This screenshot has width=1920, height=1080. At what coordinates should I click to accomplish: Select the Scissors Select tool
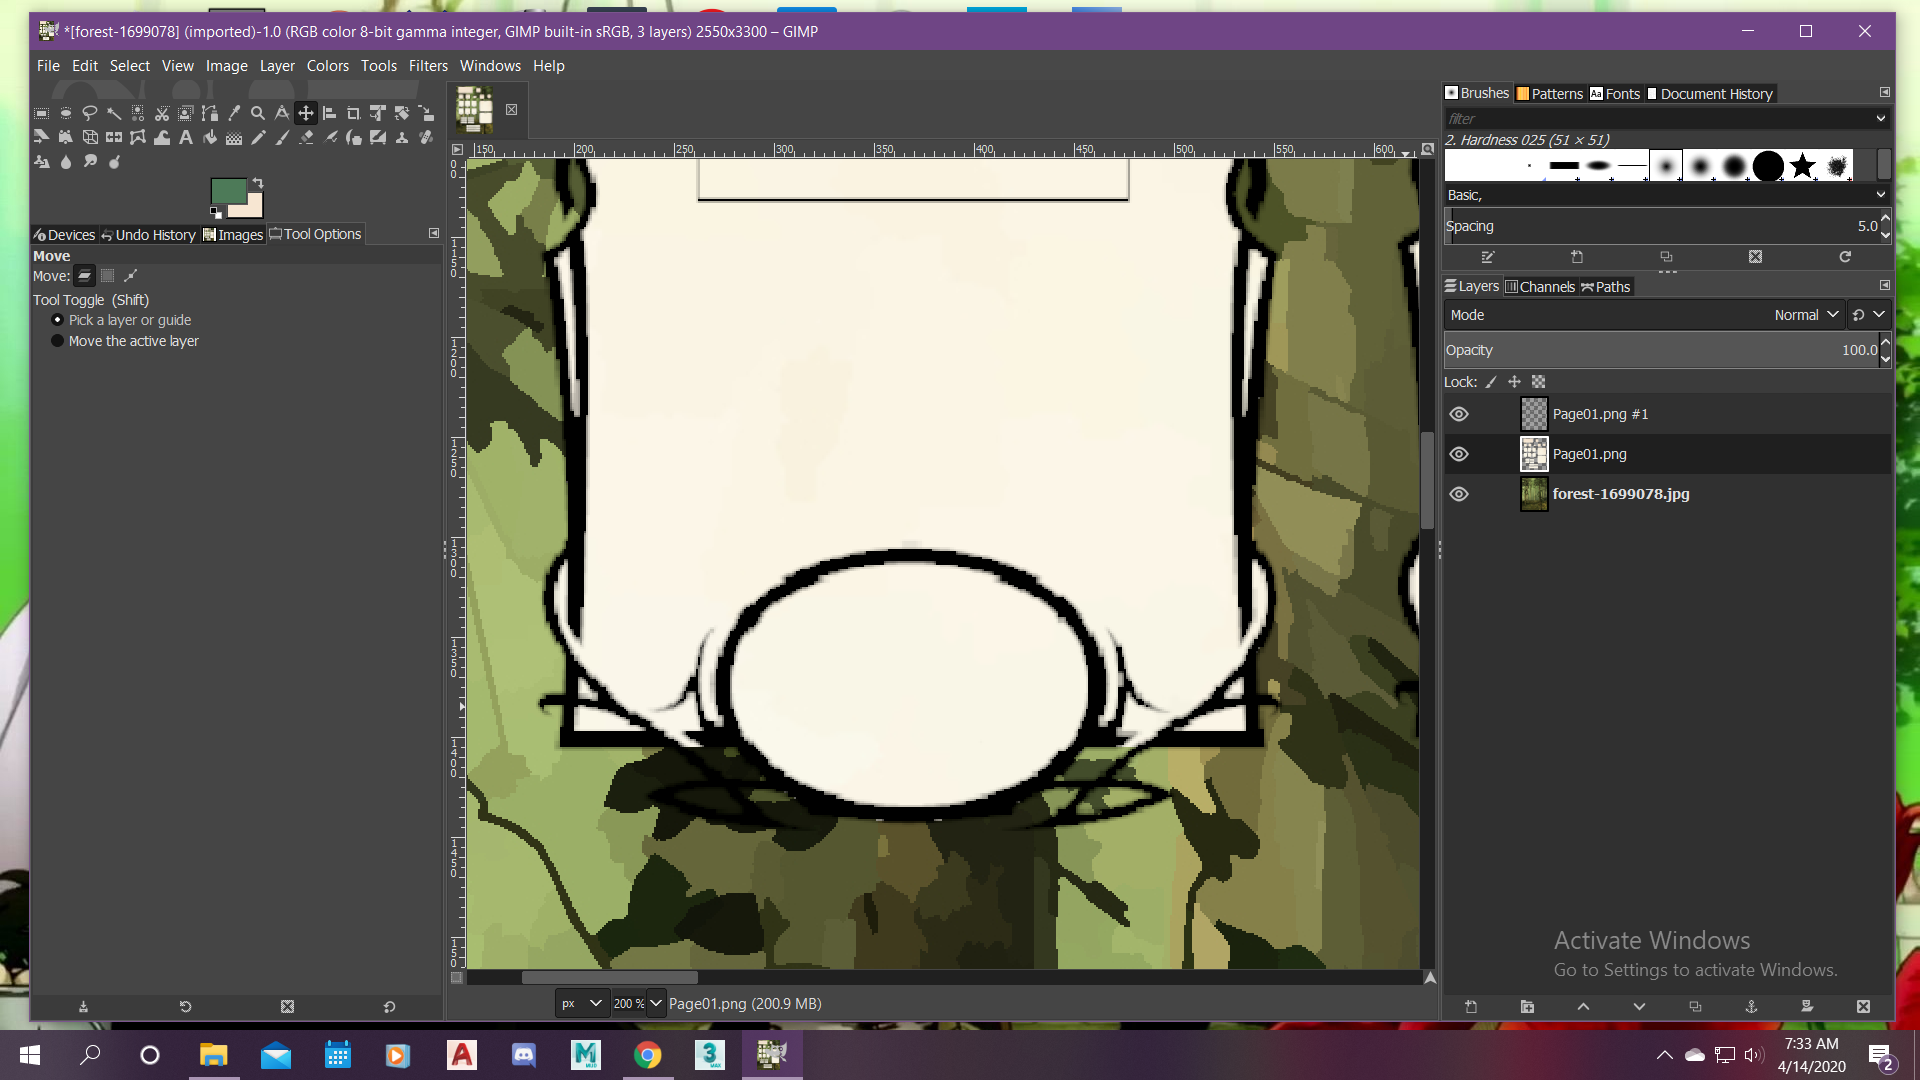pyautogui.click(x=162, y=113)
